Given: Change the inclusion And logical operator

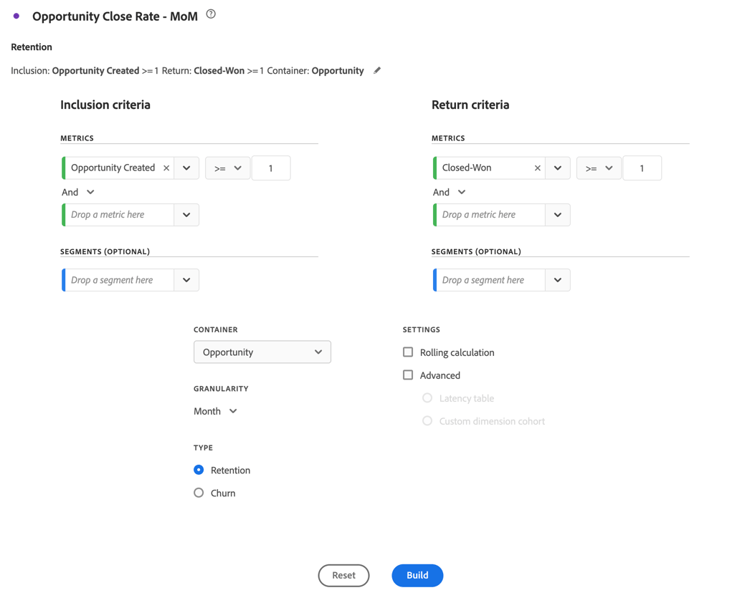Looking at the screenshot, I should (79, 192).
